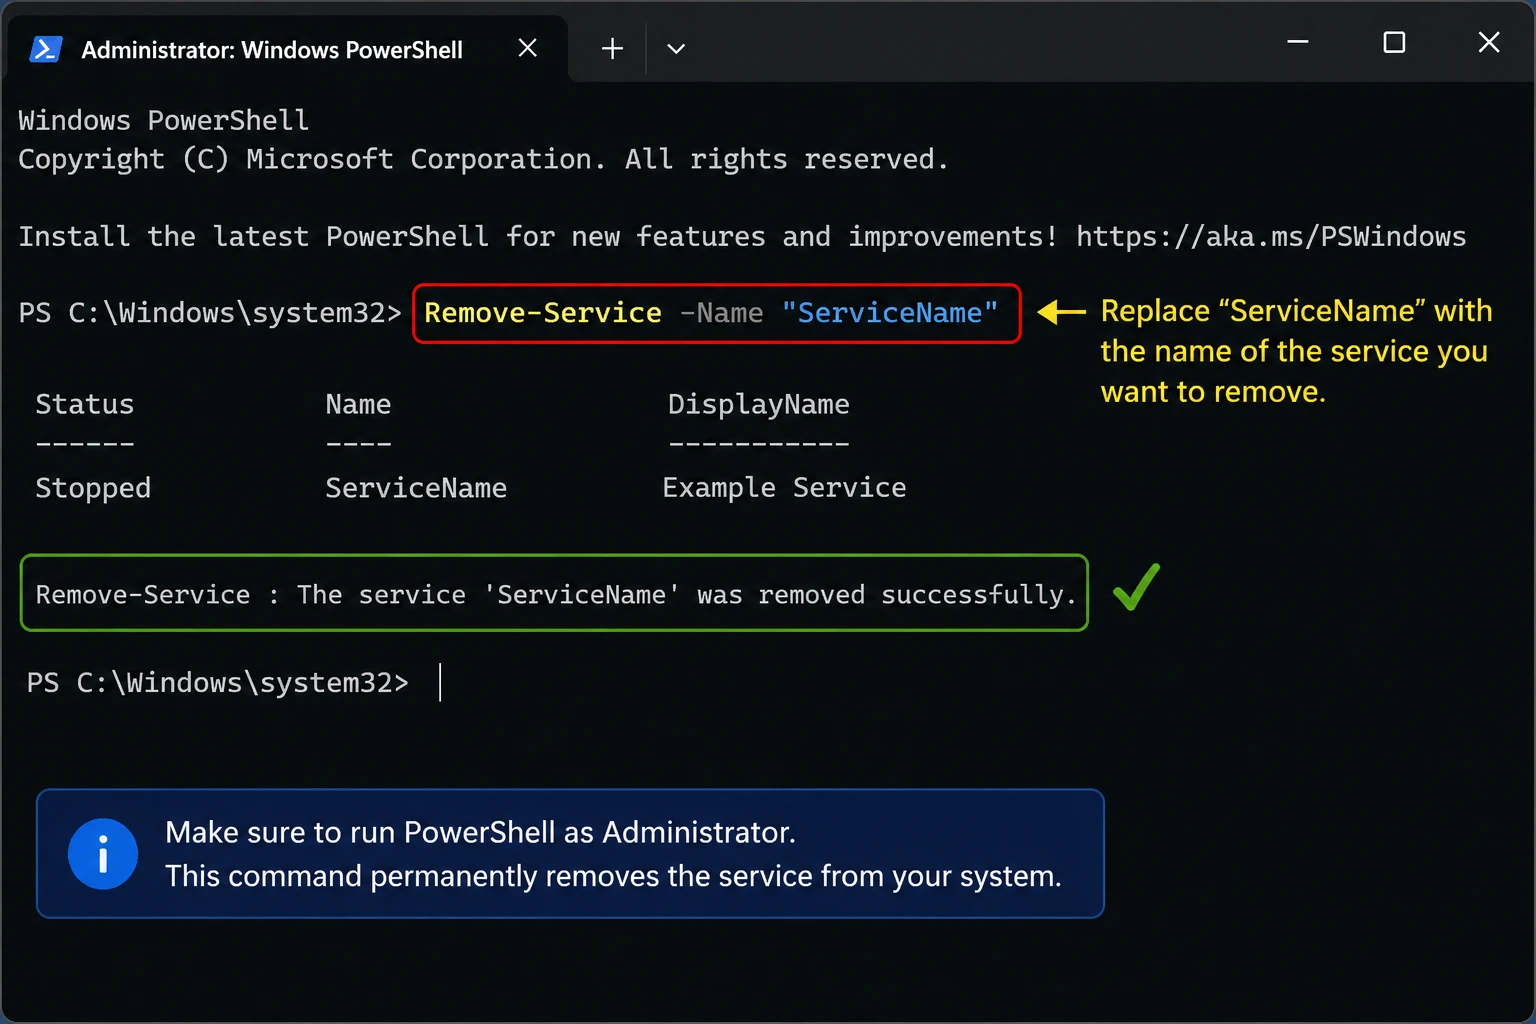
Task: Maximize the PowerShell window
Action: 1394,42
